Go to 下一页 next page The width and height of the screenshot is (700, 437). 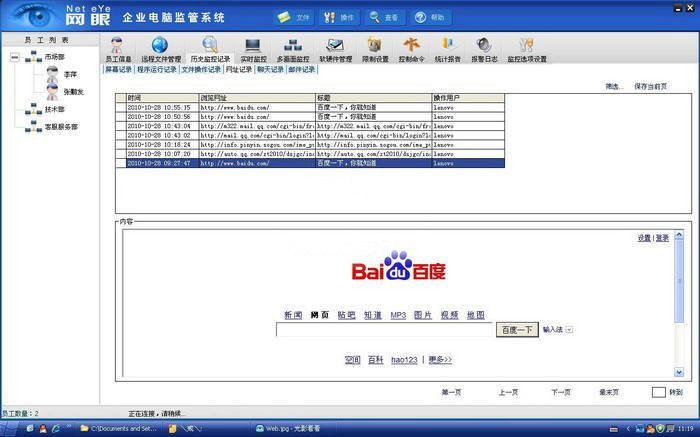[x=561, y=392]
